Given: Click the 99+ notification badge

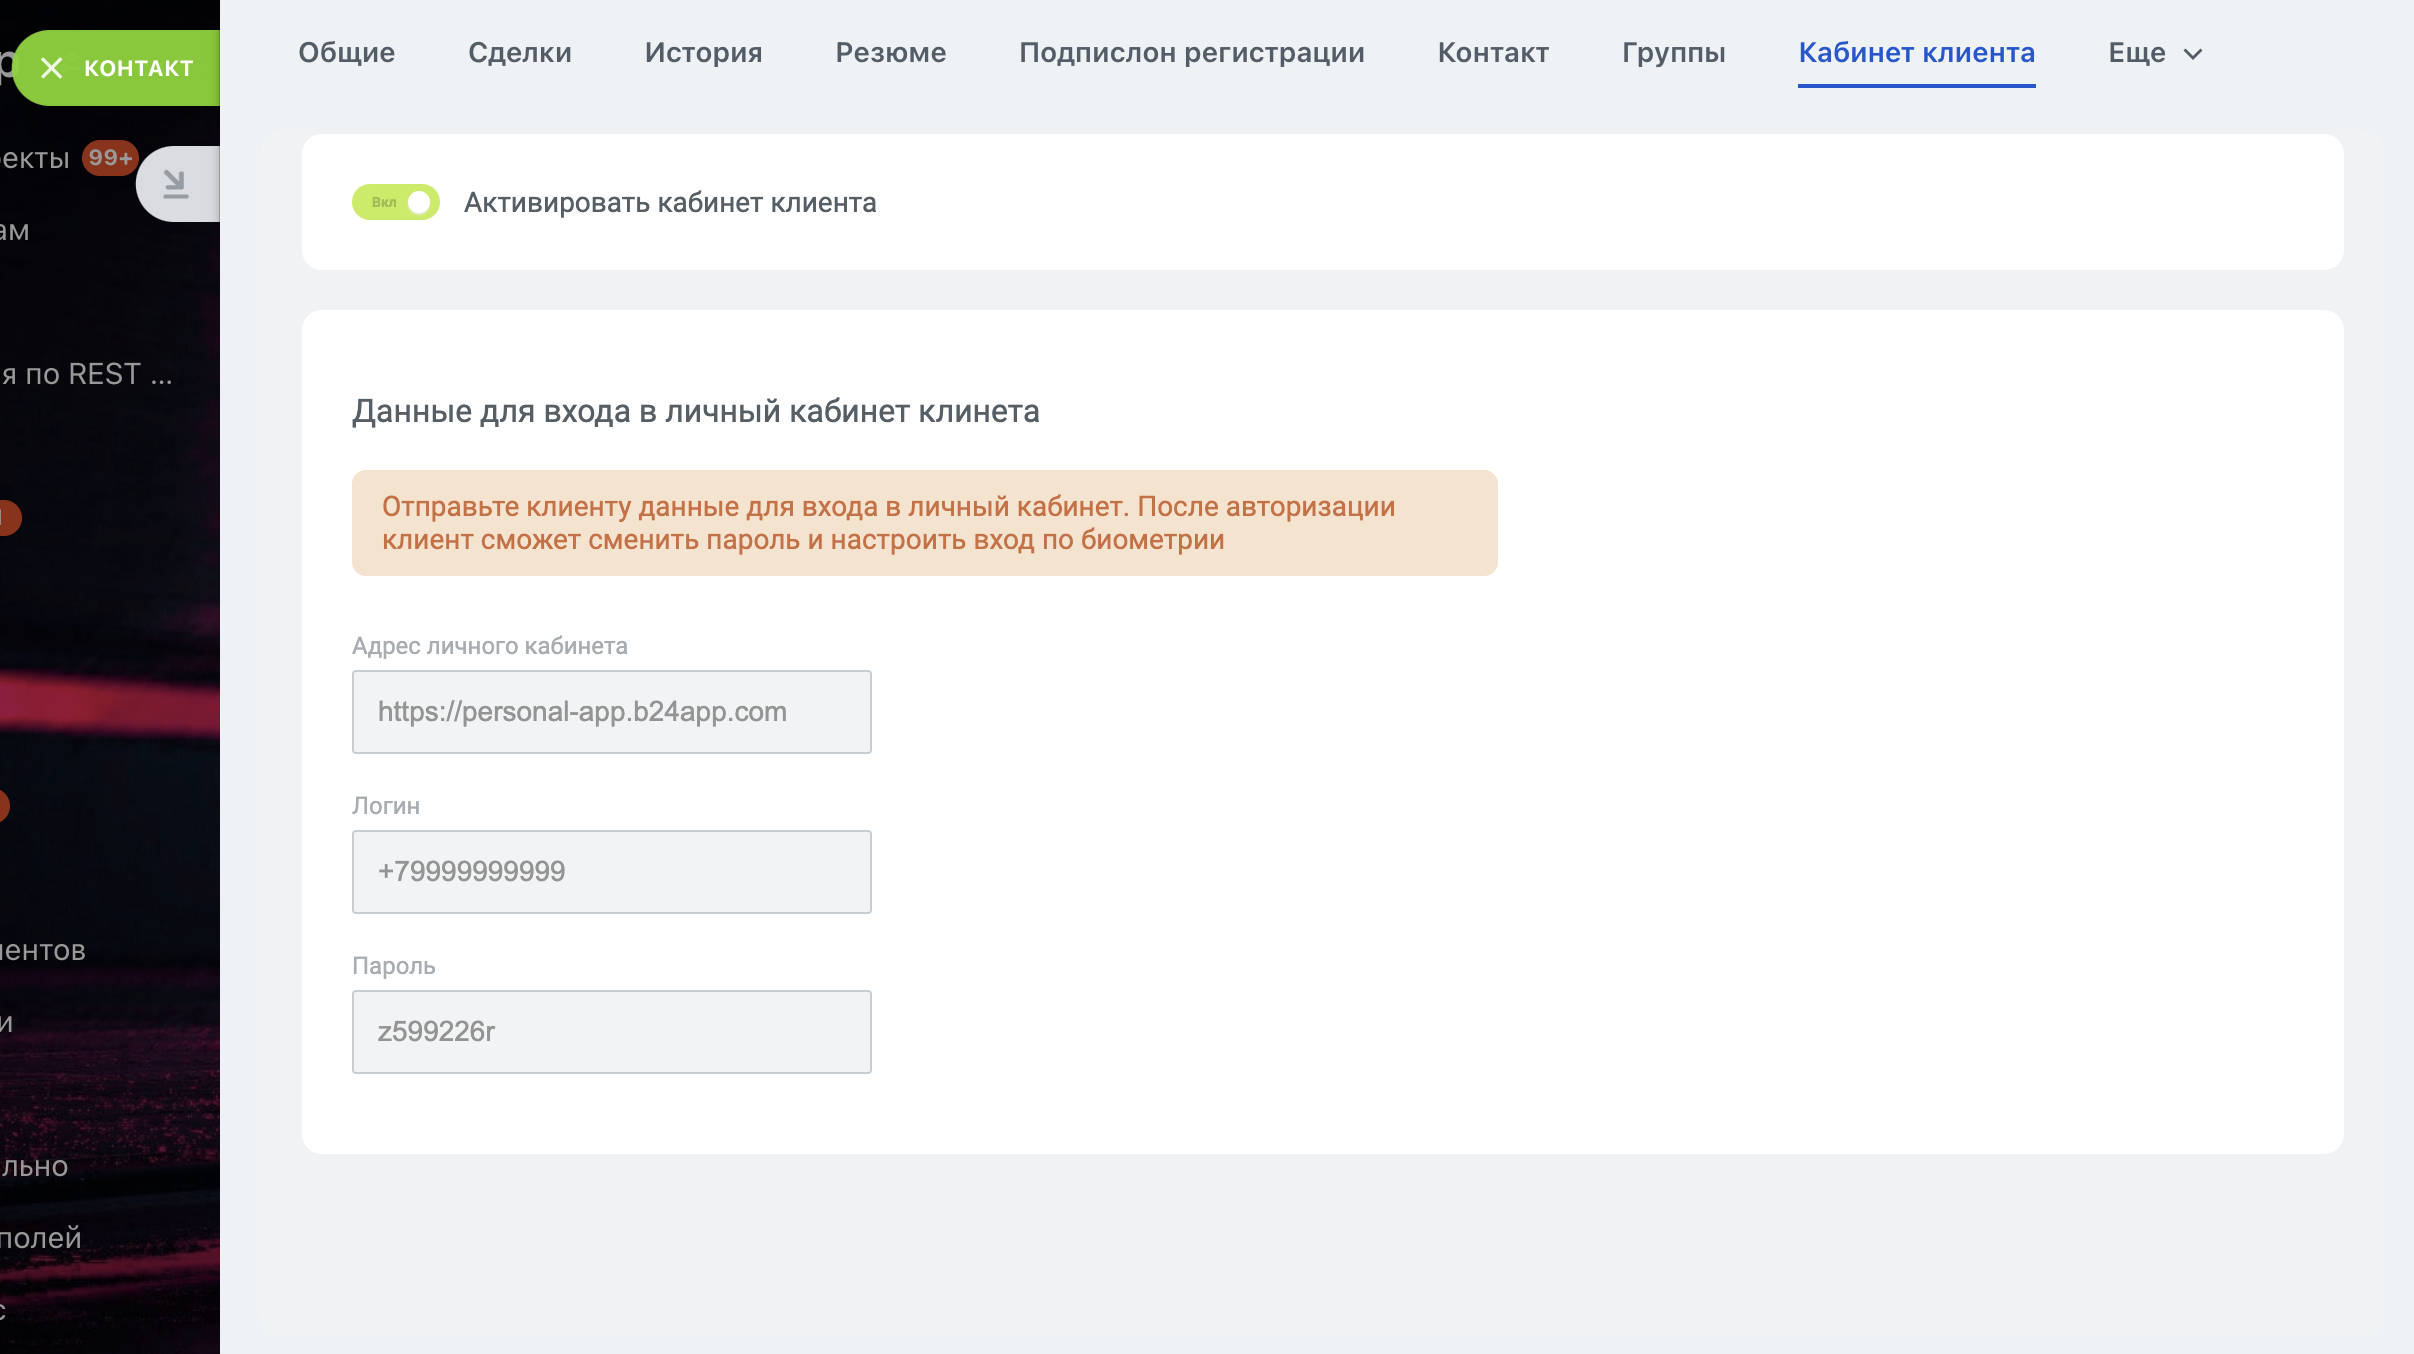Looking at the screenshot, I should [110, 158].
